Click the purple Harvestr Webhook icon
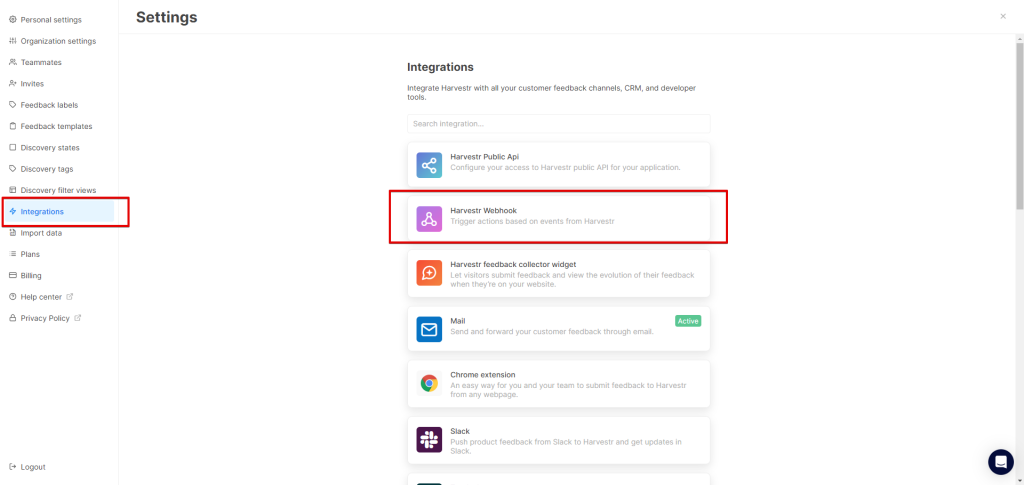1024x485 pixels. click(429, 219)
